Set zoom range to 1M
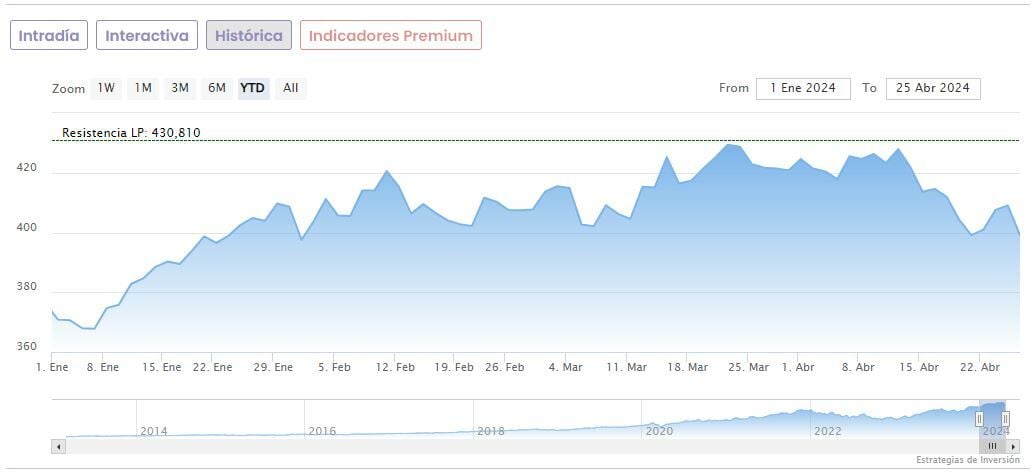 tap(143, 88)
